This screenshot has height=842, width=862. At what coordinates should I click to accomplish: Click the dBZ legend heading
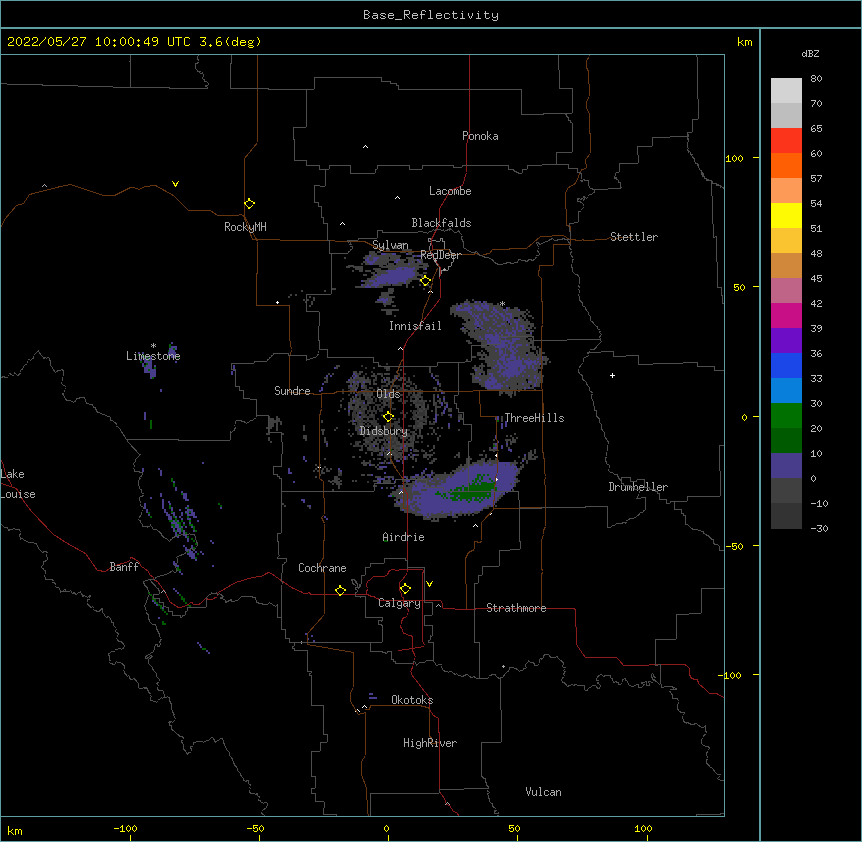pyautogui.click(x=810, y=53)
